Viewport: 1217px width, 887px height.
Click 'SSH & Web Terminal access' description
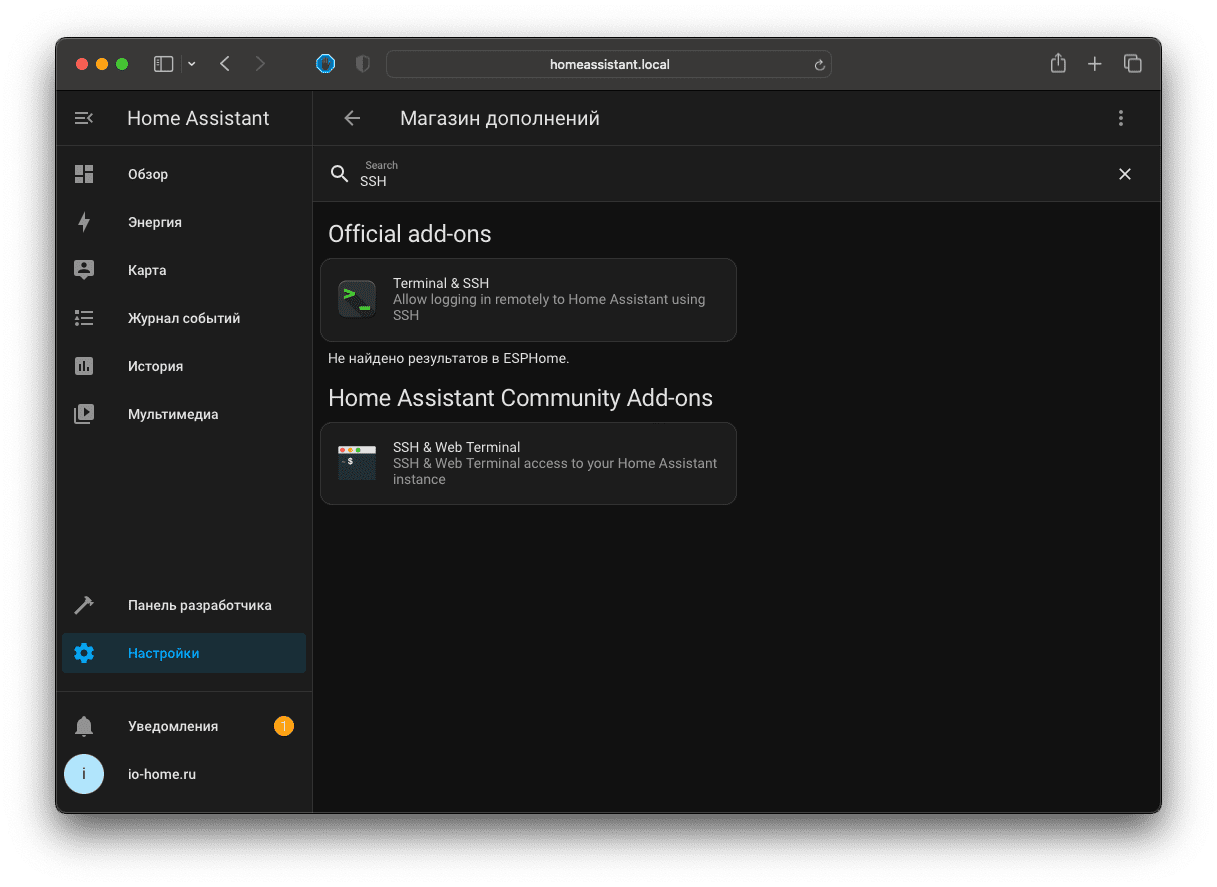(555, 471)
